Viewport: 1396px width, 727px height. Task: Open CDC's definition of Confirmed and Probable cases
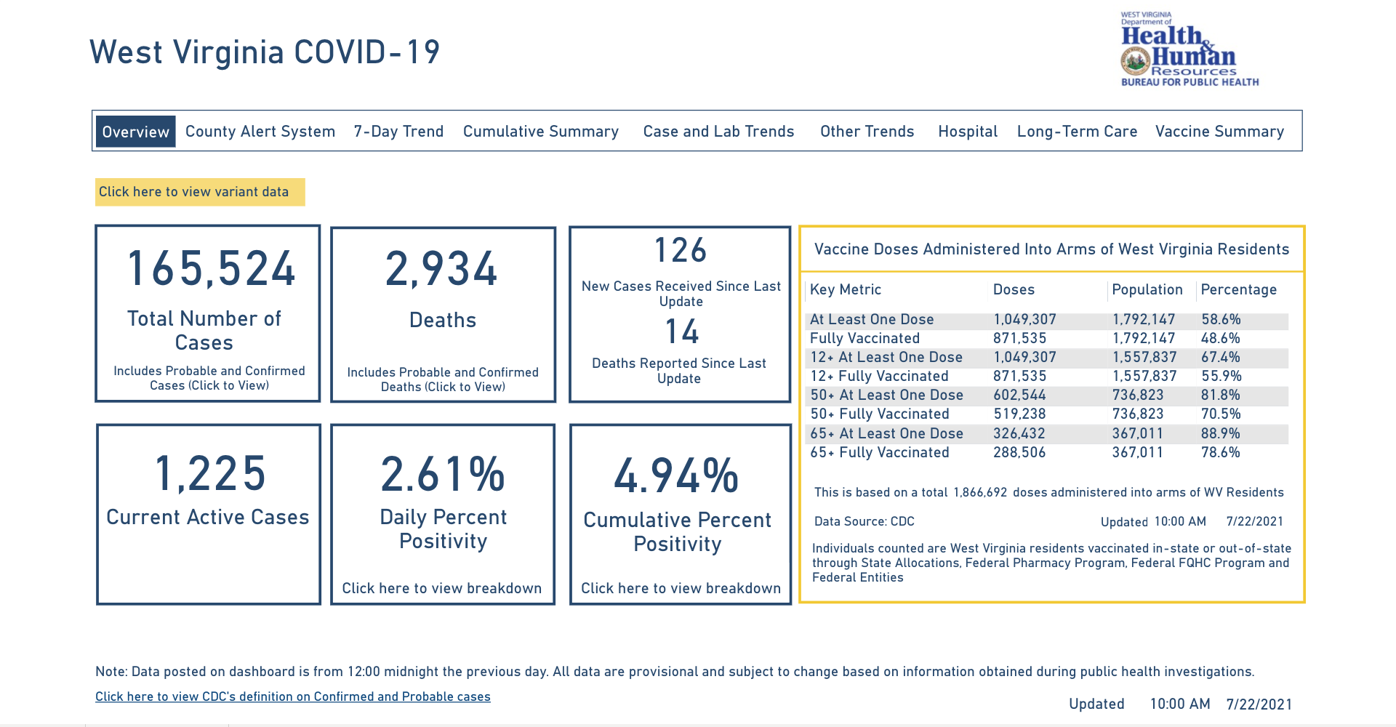click(x=292, y=696)
